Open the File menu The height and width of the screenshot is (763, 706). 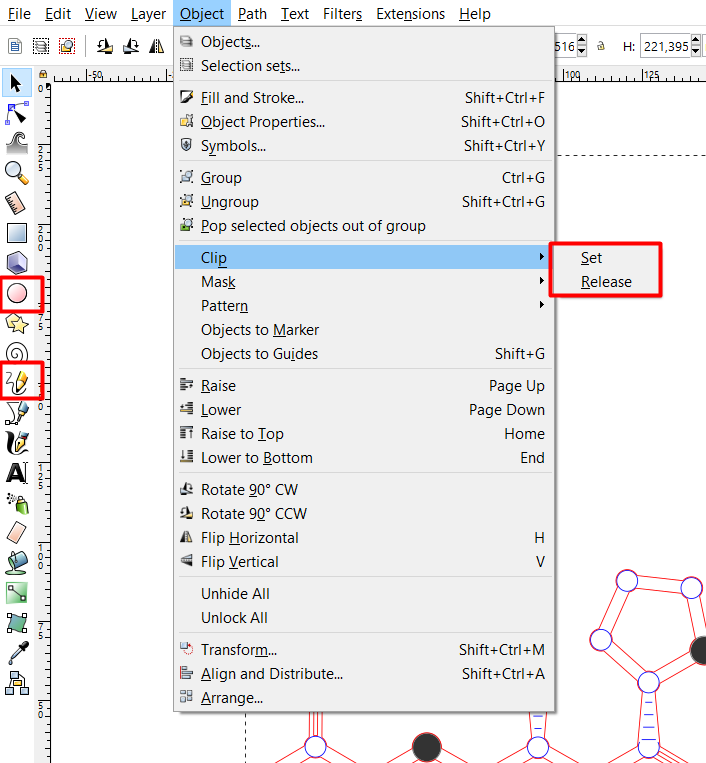(x=19, y=14)
